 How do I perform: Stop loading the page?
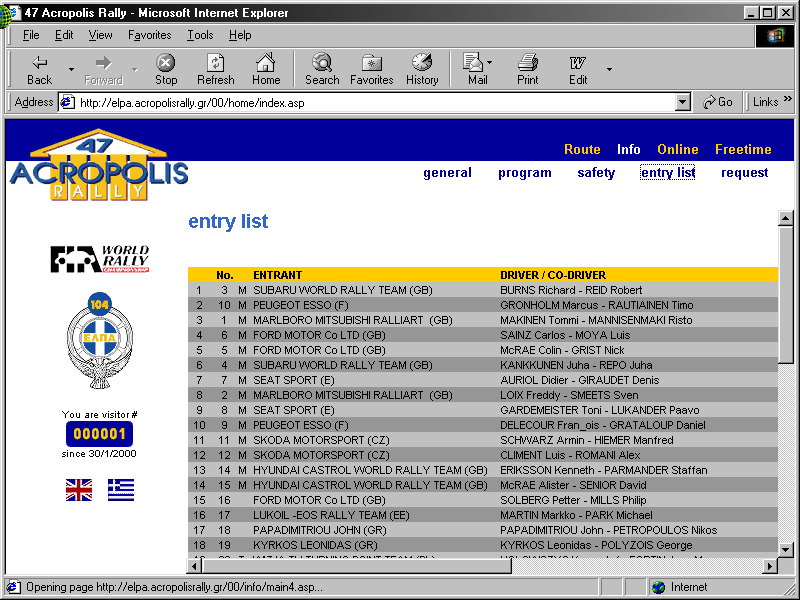[x=166, y=70]
